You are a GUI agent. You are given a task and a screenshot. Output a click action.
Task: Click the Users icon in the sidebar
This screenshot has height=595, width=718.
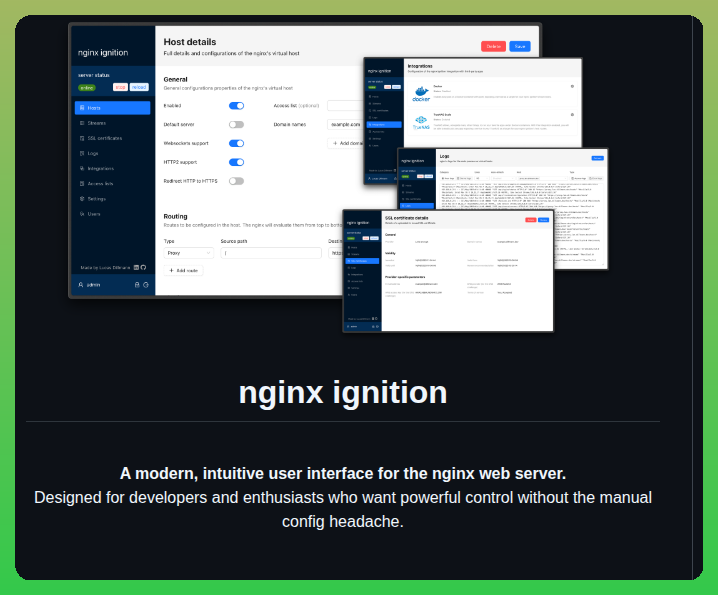coord(82,214)
